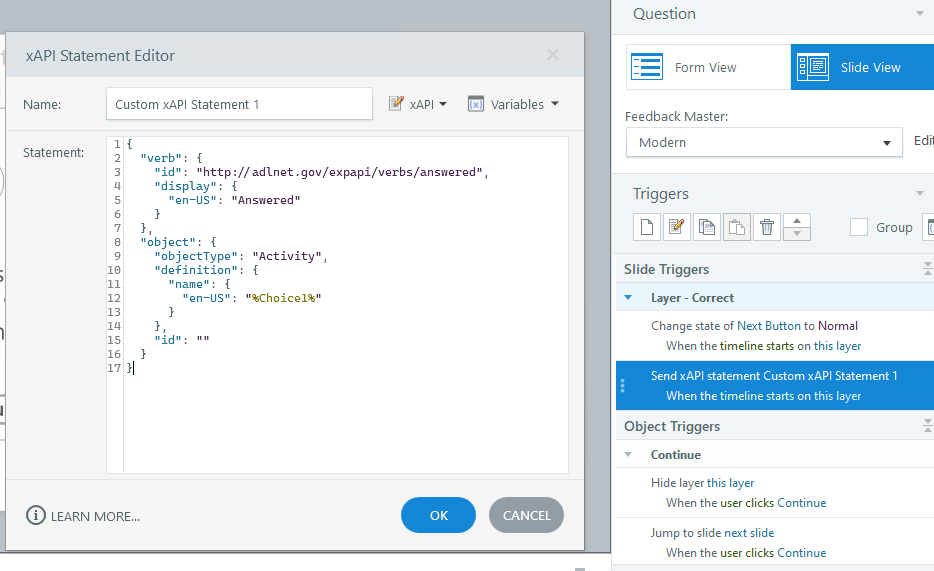The width and height of the screenshot is (934, 571).
Task: Collapse all Slide Triggers using the header icon
Action: coord(928,269)
